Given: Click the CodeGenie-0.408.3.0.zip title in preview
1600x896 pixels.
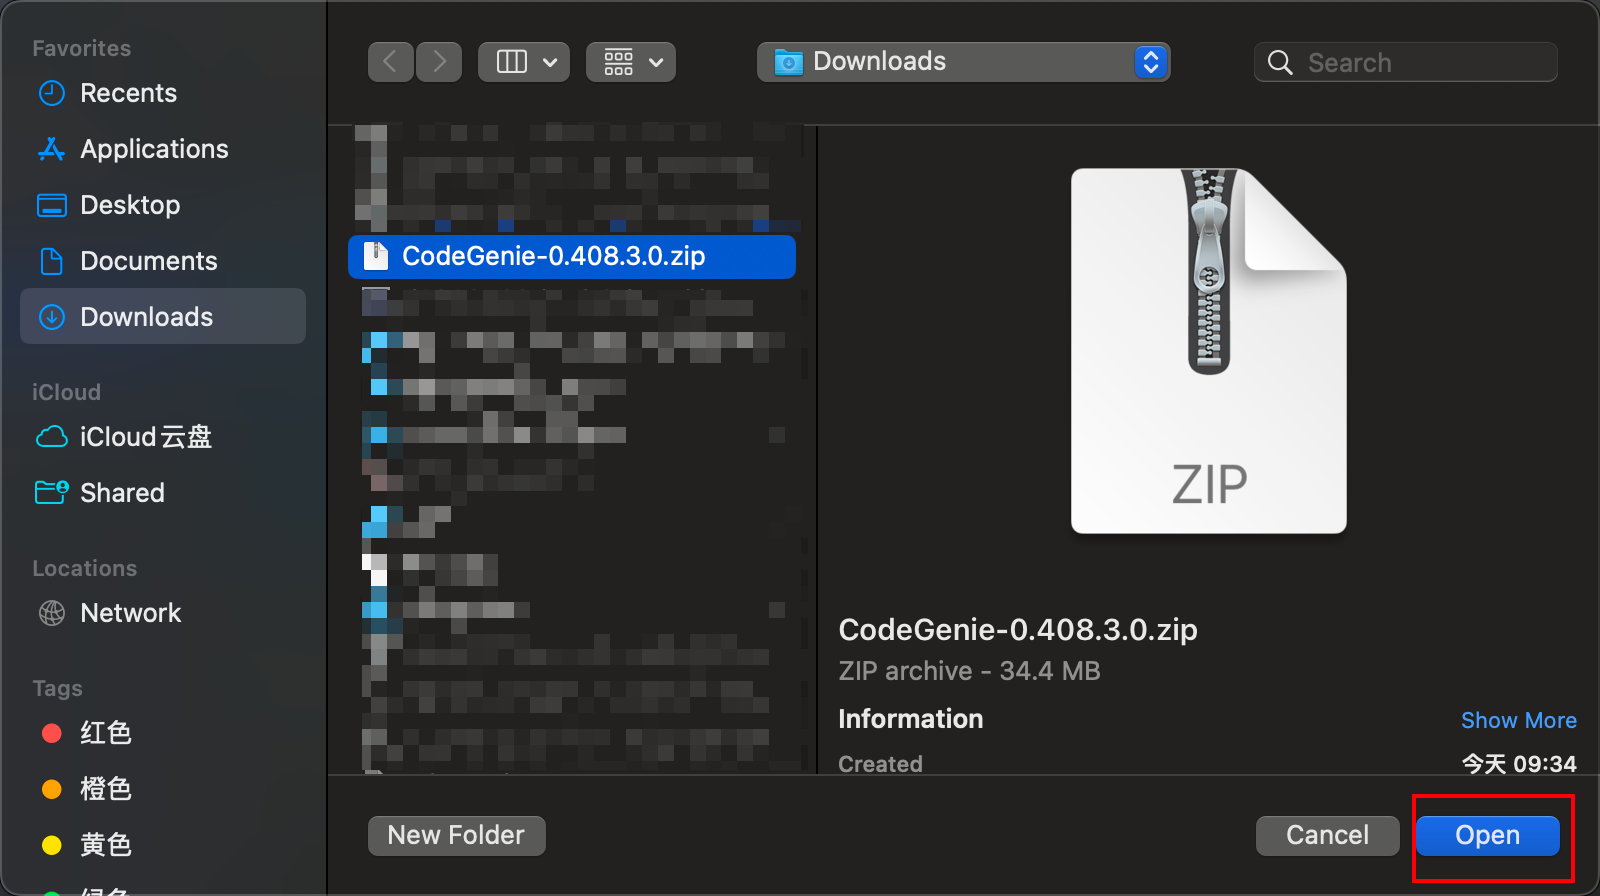Looking at the screenshot, I should click(1018, 629).
